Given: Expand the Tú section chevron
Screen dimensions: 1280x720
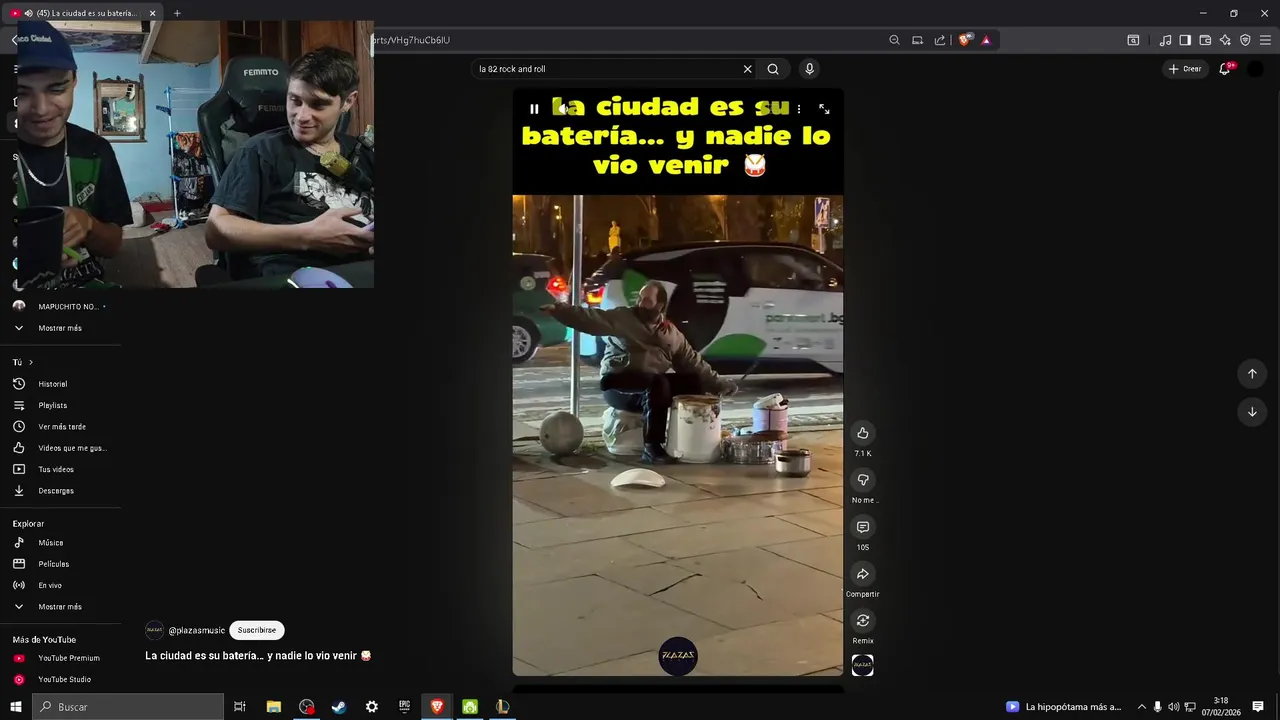Looking at the screenshot, I should click(31, 362).
